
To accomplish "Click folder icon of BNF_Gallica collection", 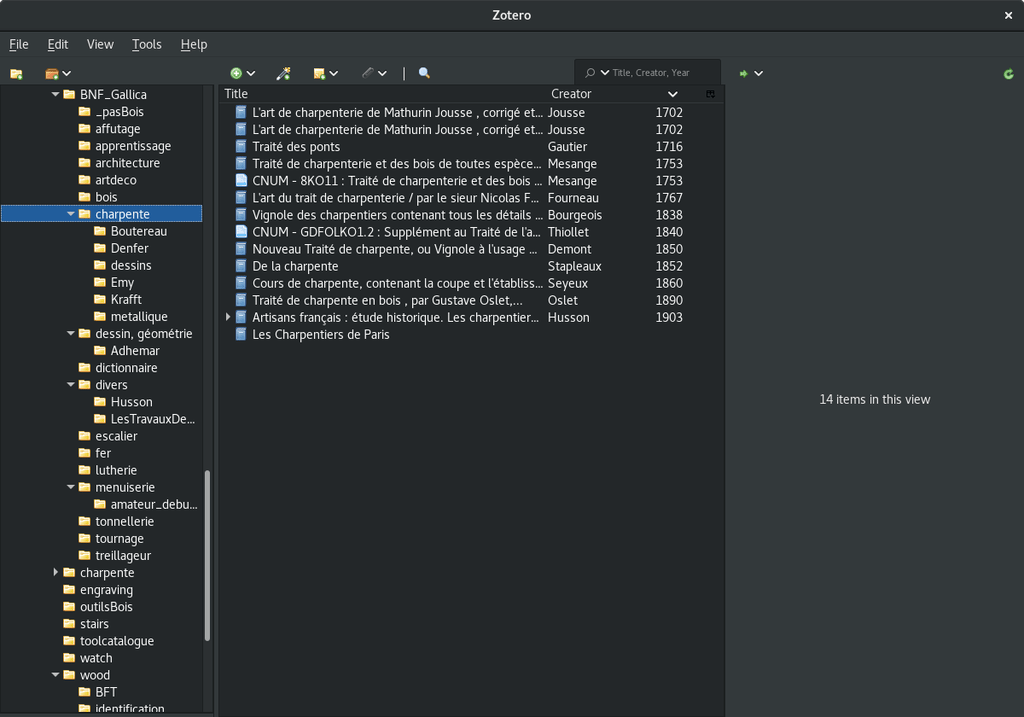I will click(x=69, y=94).
